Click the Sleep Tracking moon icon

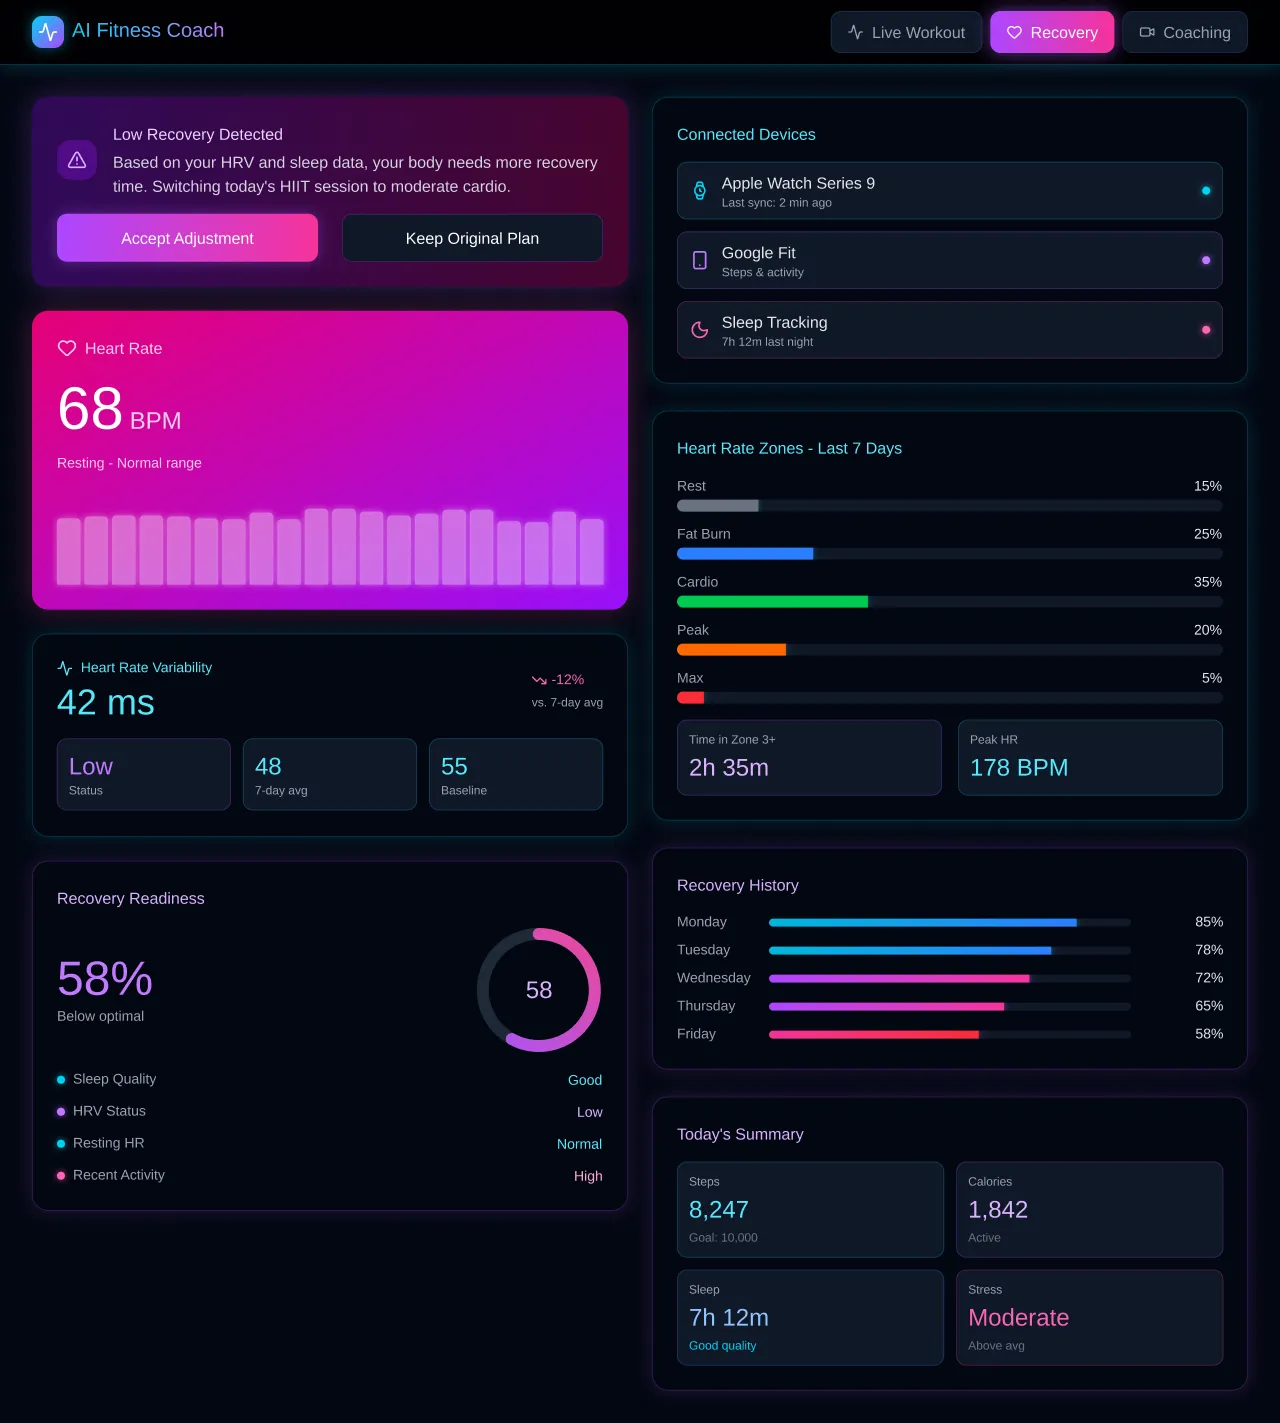pyautogui.click(x=700, y=330)
